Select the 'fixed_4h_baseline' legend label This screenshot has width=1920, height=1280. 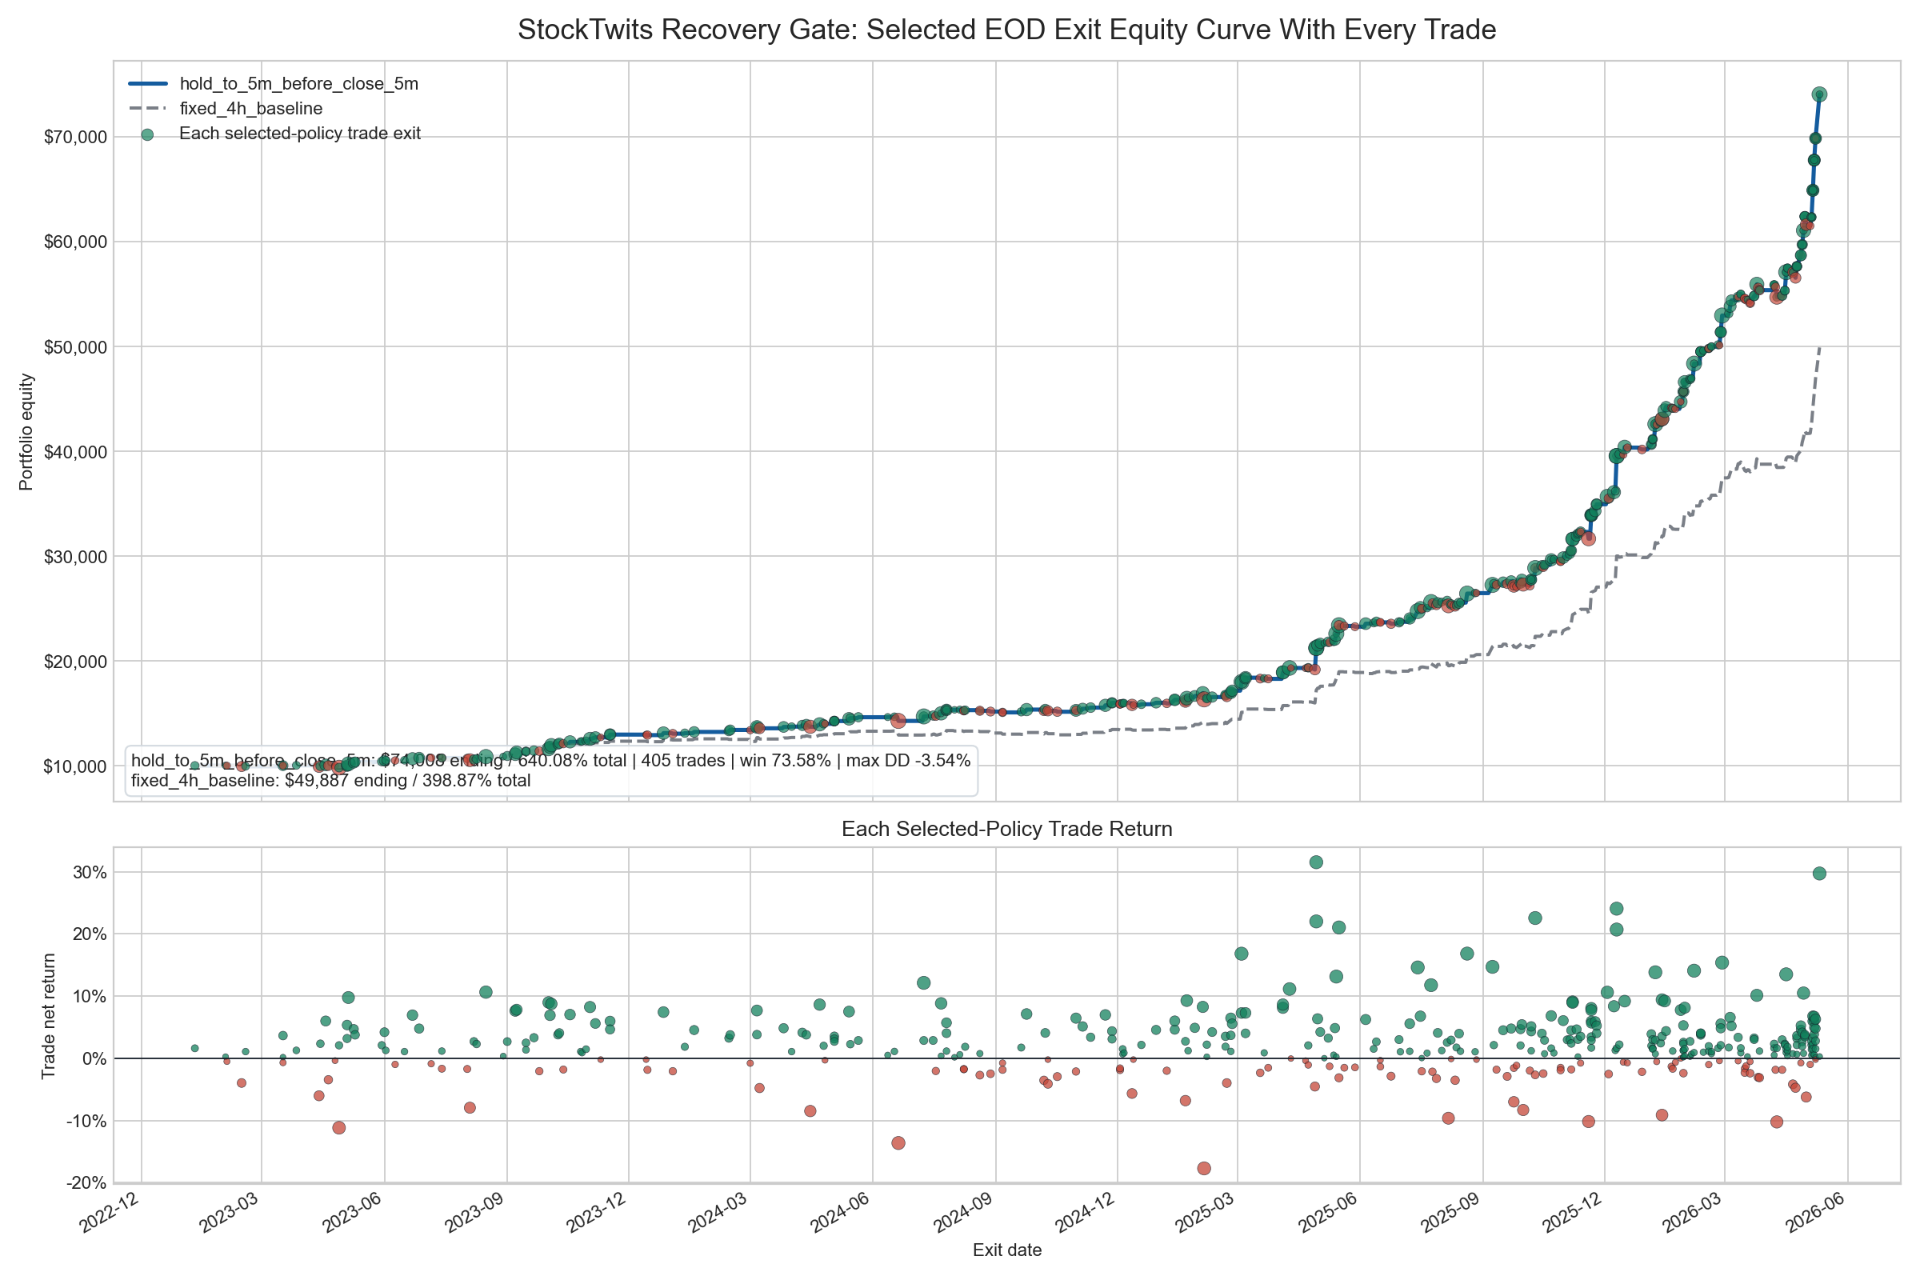pos(251,108)
